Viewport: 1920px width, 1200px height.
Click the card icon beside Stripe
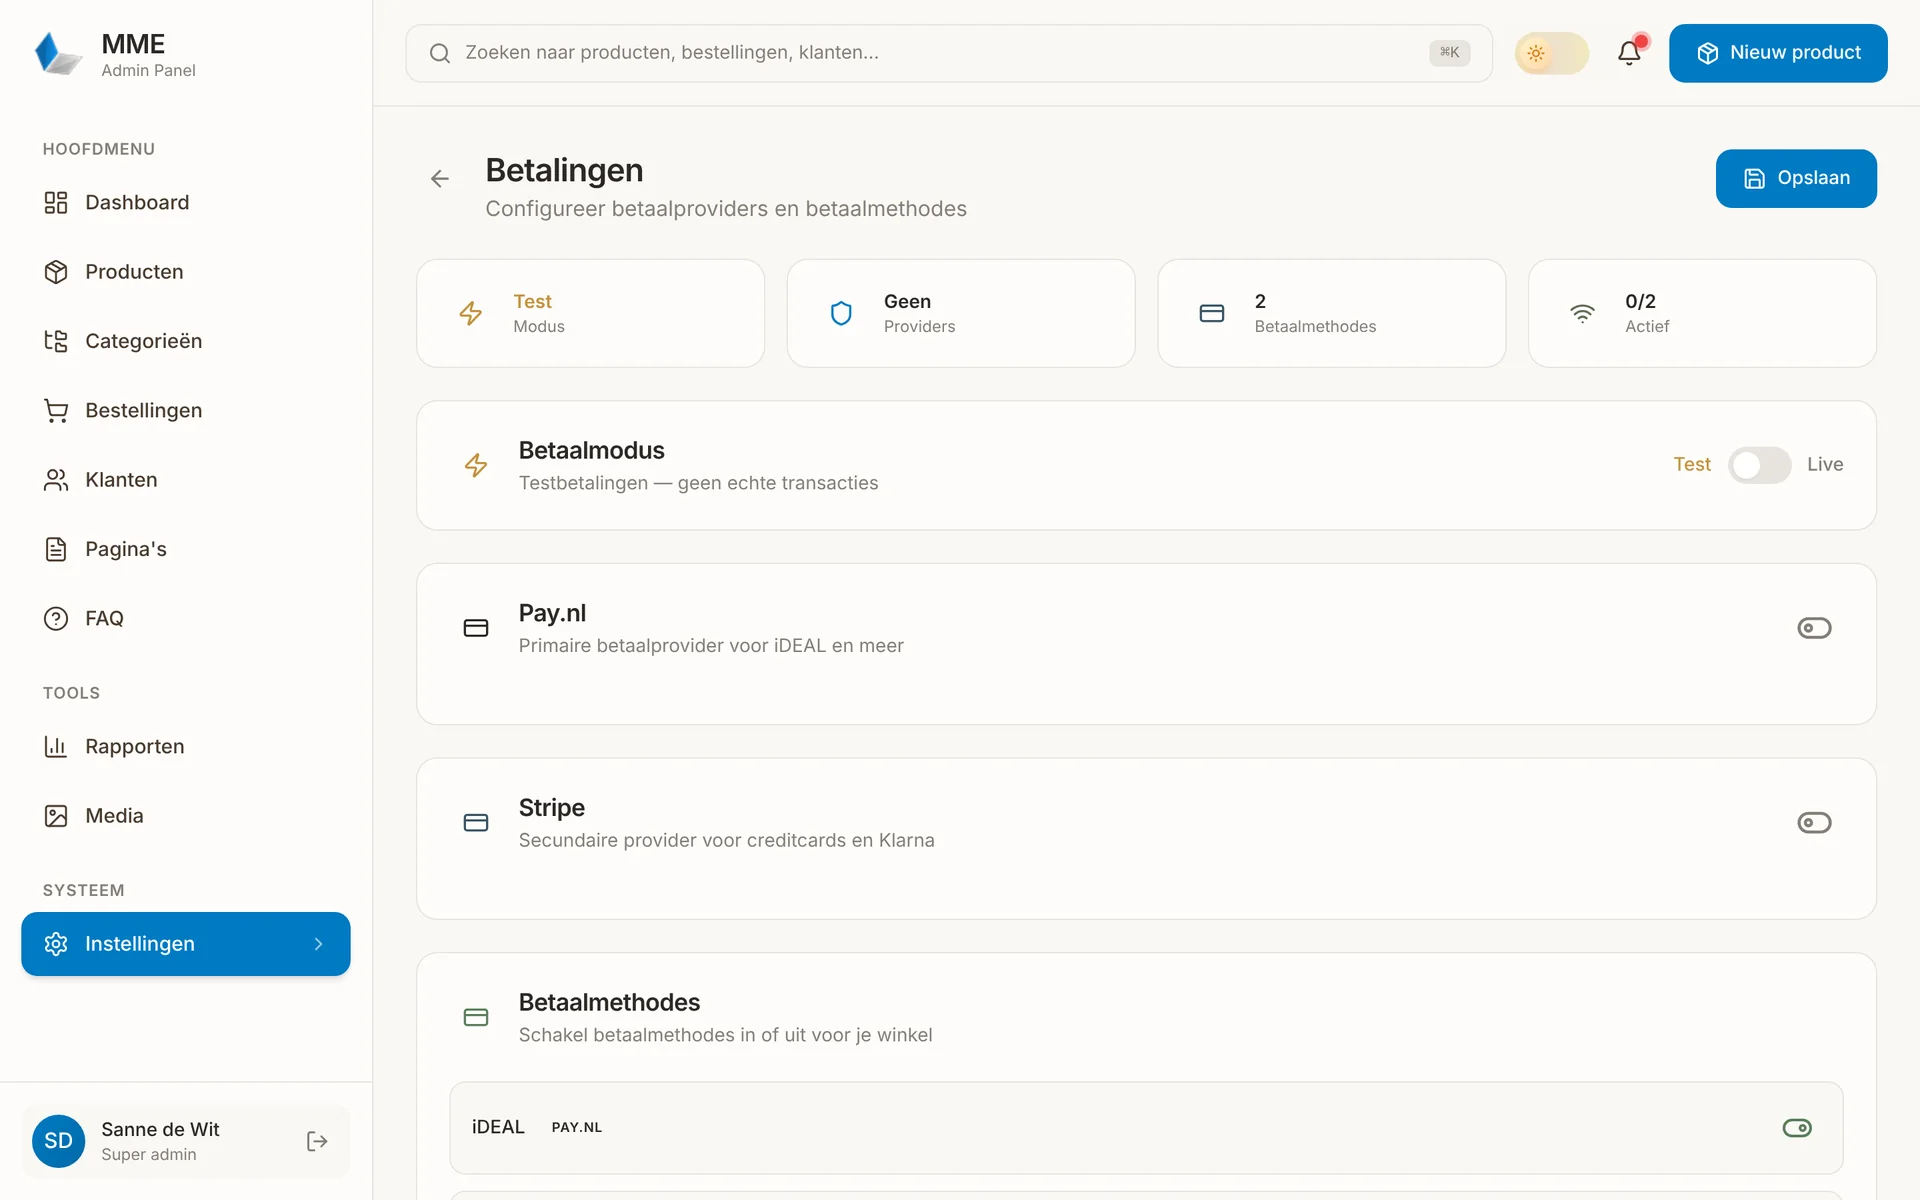476,822
